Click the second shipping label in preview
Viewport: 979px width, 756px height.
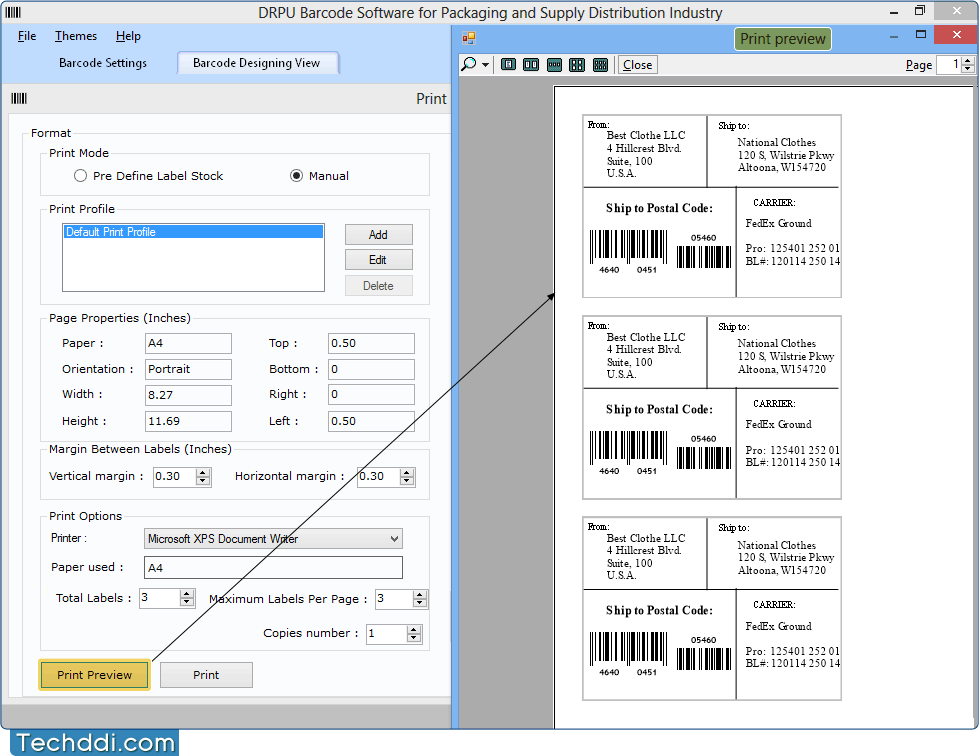pyautogui.click(x=712, y=407)
